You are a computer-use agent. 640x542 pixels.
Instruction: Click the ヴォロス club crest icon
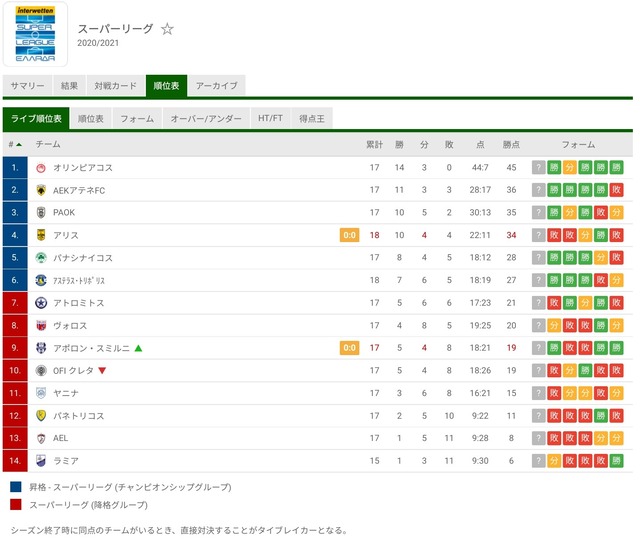coord(41,326)
